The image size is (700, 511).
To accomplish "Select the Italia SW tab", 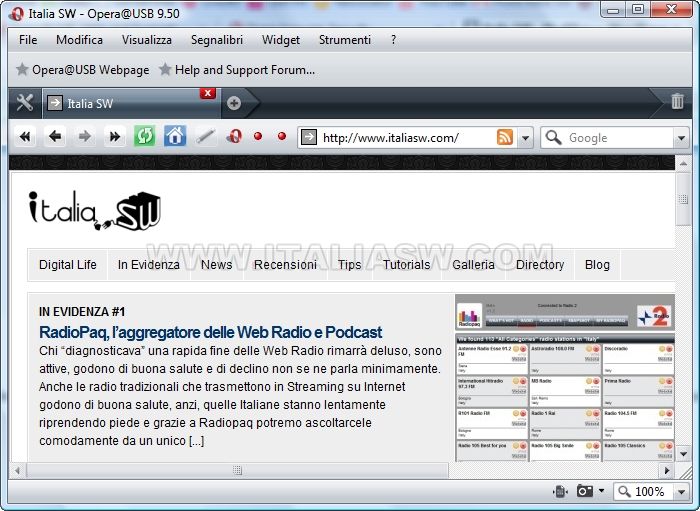I will tap(131, 104).
